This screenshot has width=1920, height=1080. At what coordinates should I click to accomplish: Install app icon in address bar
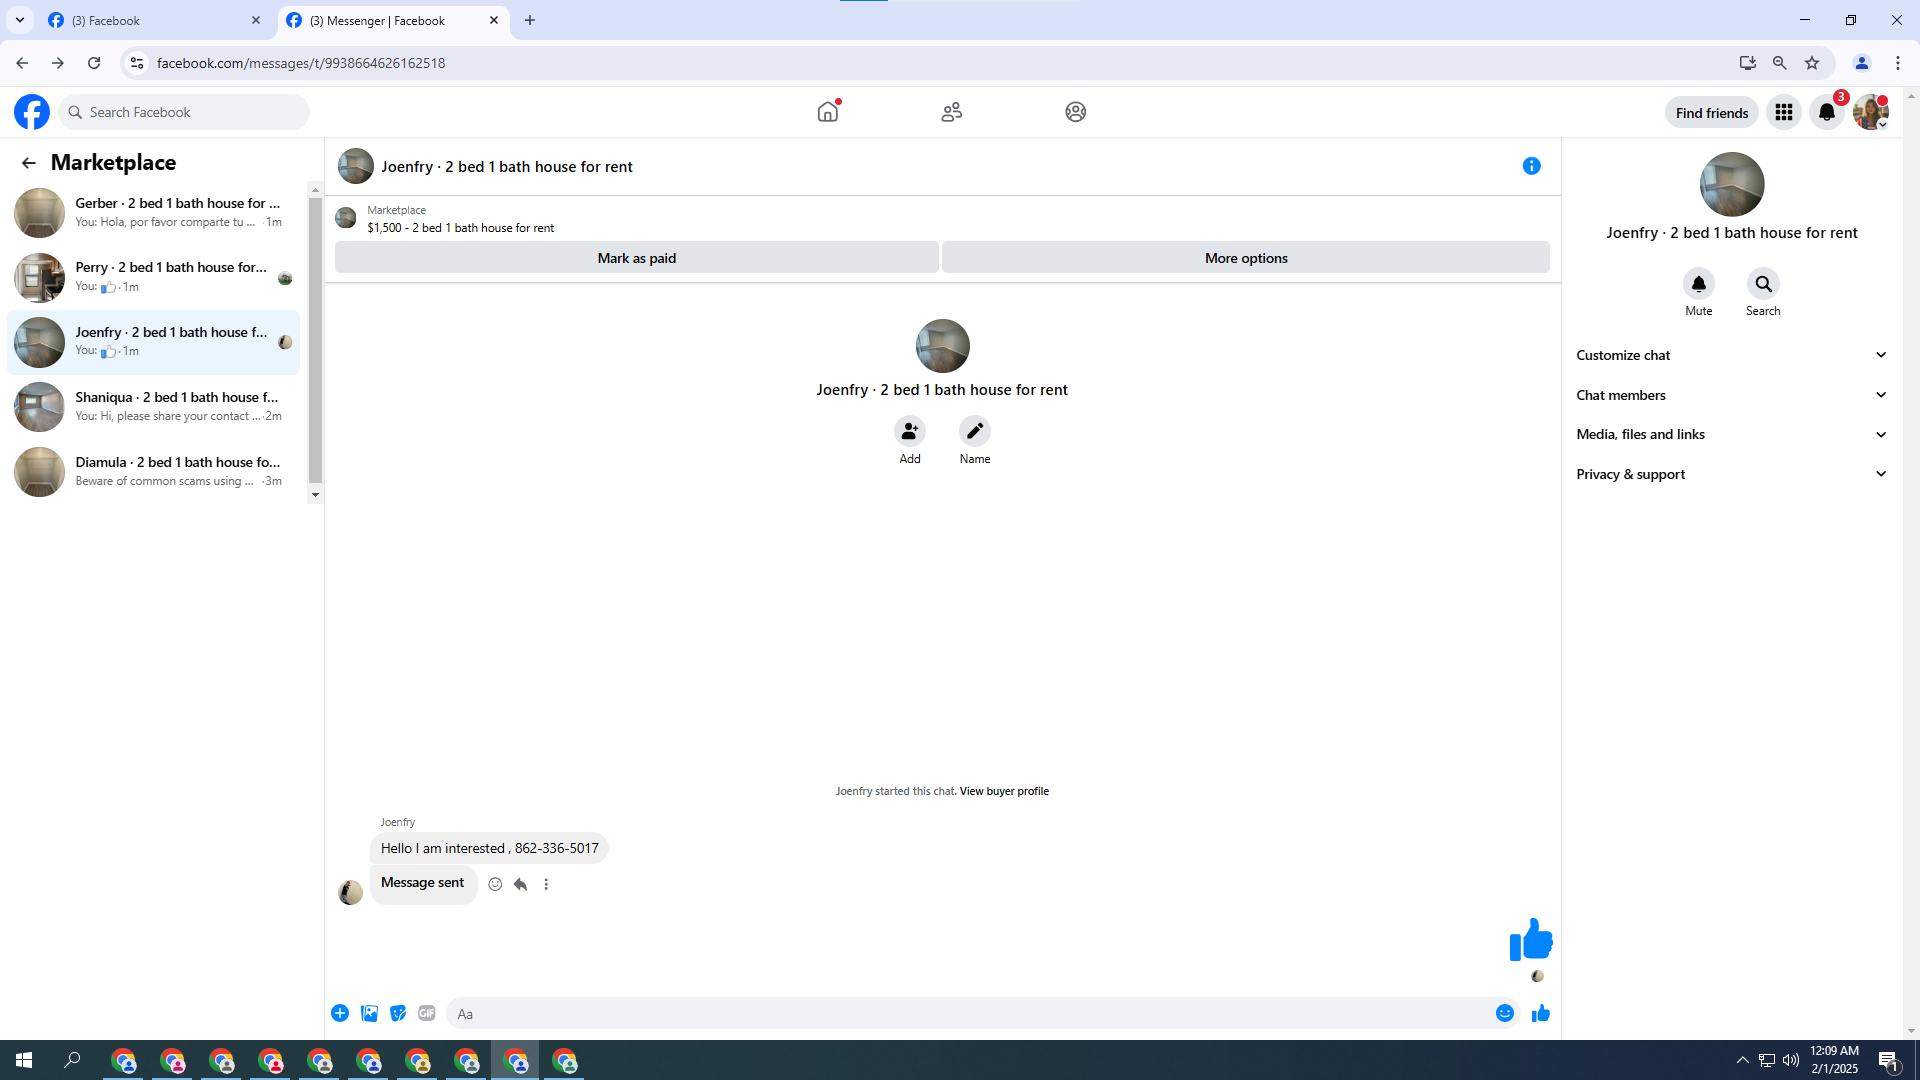coord(1748,63)
